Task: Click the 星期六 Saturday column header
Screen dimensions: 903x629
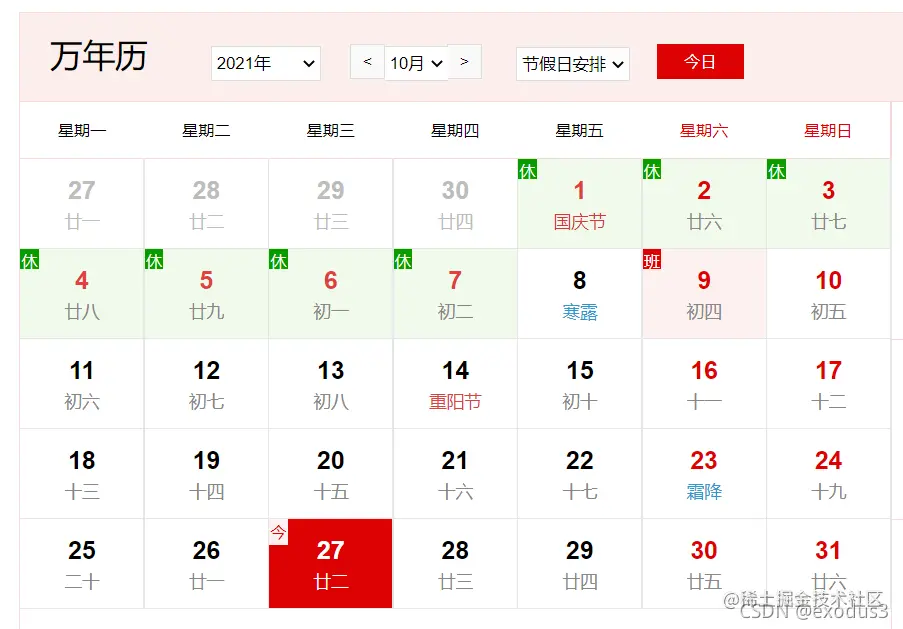Action: click(703, 130)
